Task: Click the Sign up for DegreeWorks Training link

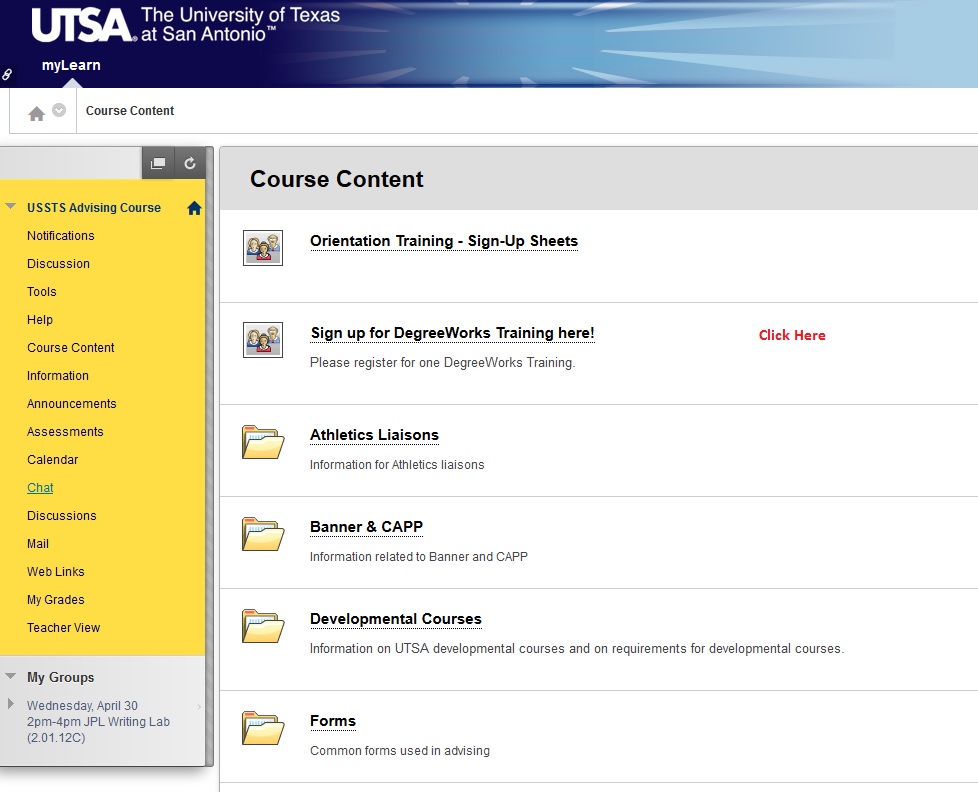Action: point(452,333)
